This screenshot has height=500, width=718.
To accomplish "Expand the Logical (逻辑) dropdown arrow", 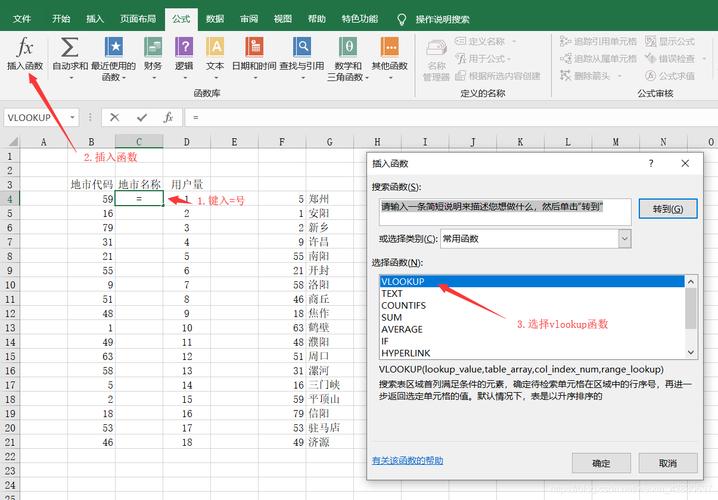I will click(x=185, y=78).
